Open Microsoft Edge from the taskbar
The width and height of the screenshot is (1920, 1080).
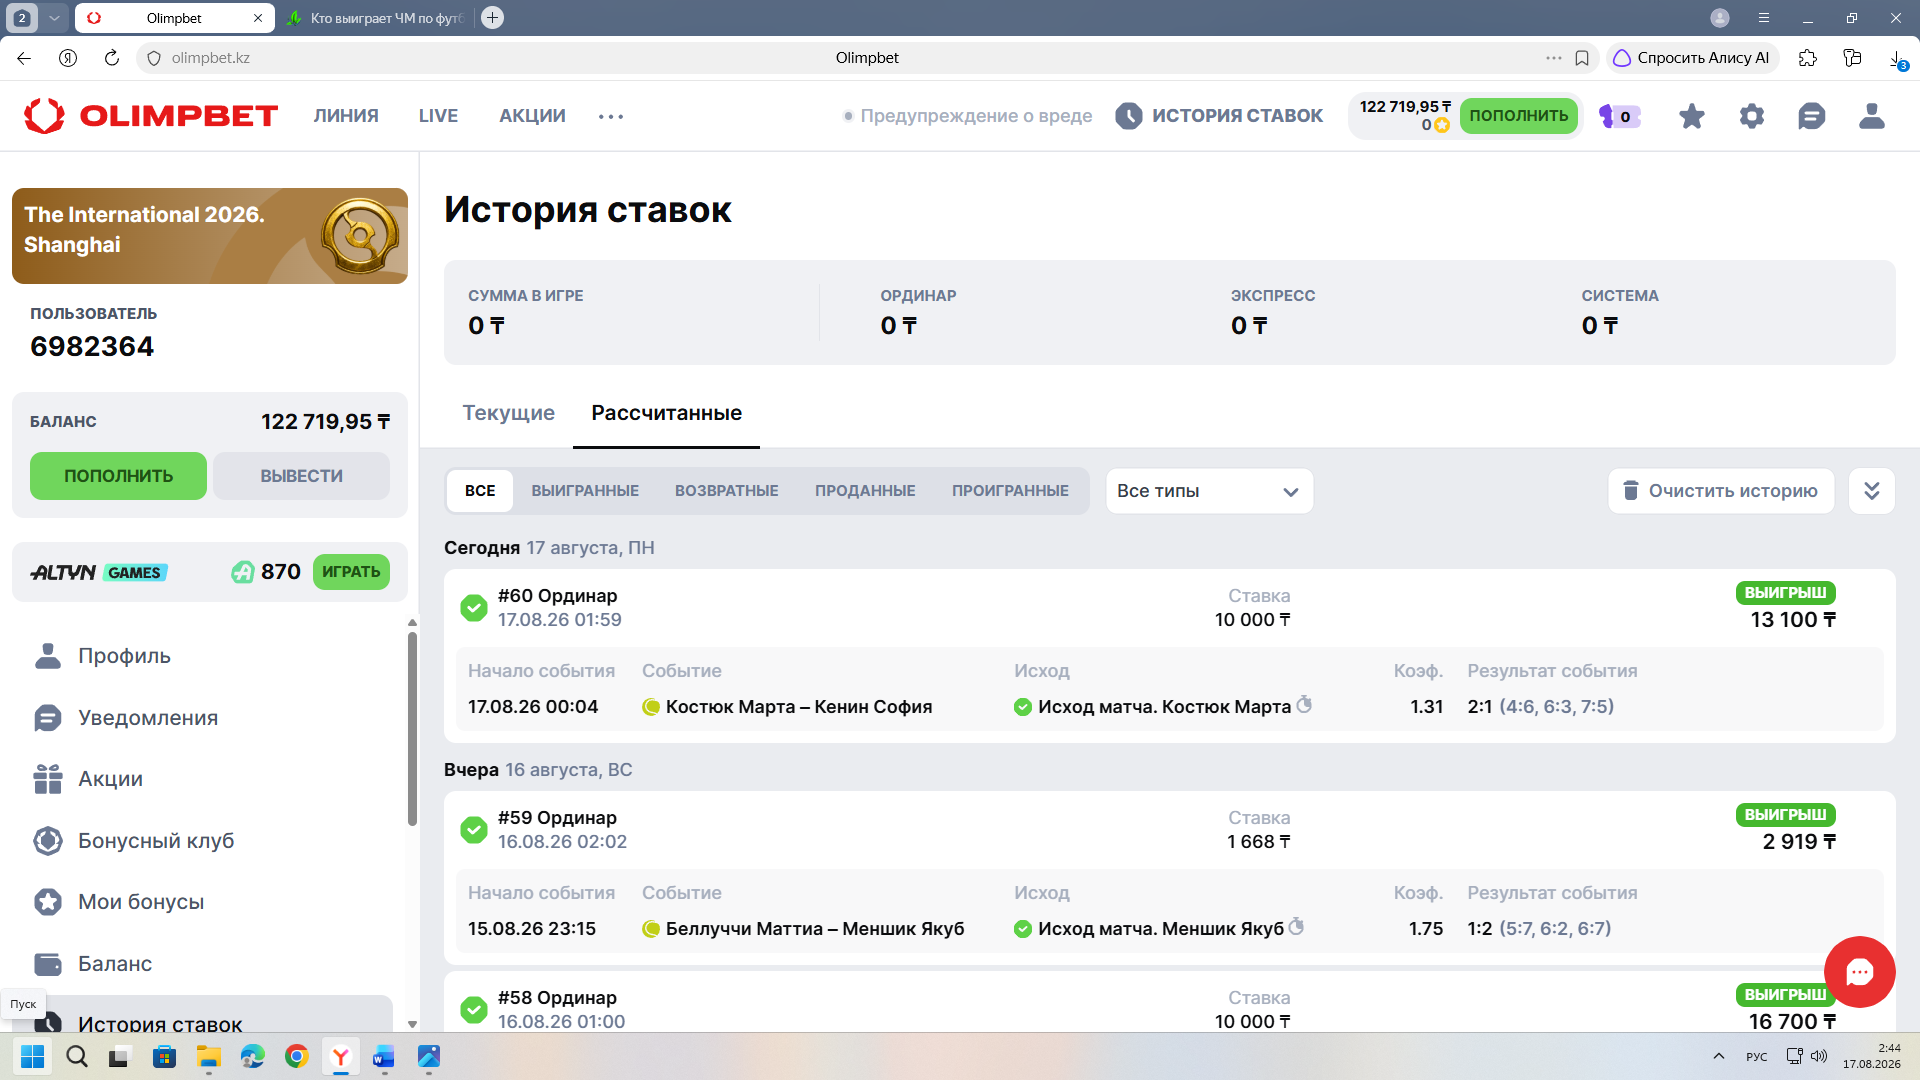[x=252, y=1056]
